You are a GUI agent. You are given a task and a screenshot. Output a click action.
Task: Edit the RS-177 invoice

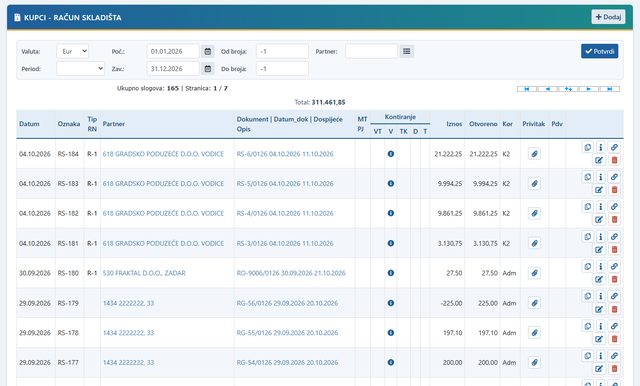tap(599, 368)
